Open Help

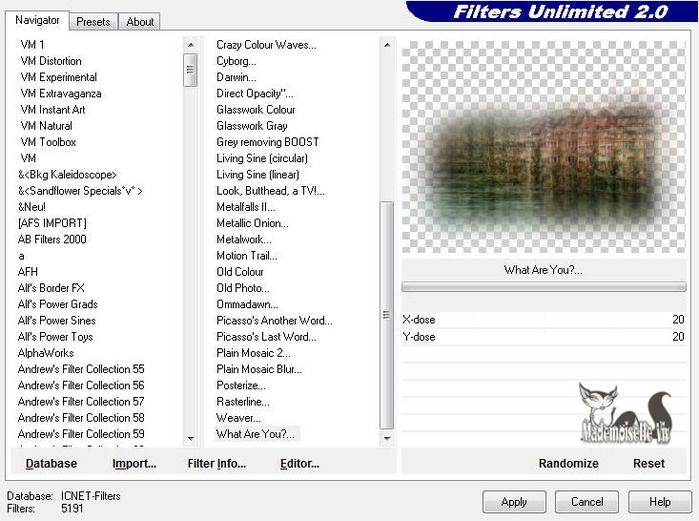659,502
